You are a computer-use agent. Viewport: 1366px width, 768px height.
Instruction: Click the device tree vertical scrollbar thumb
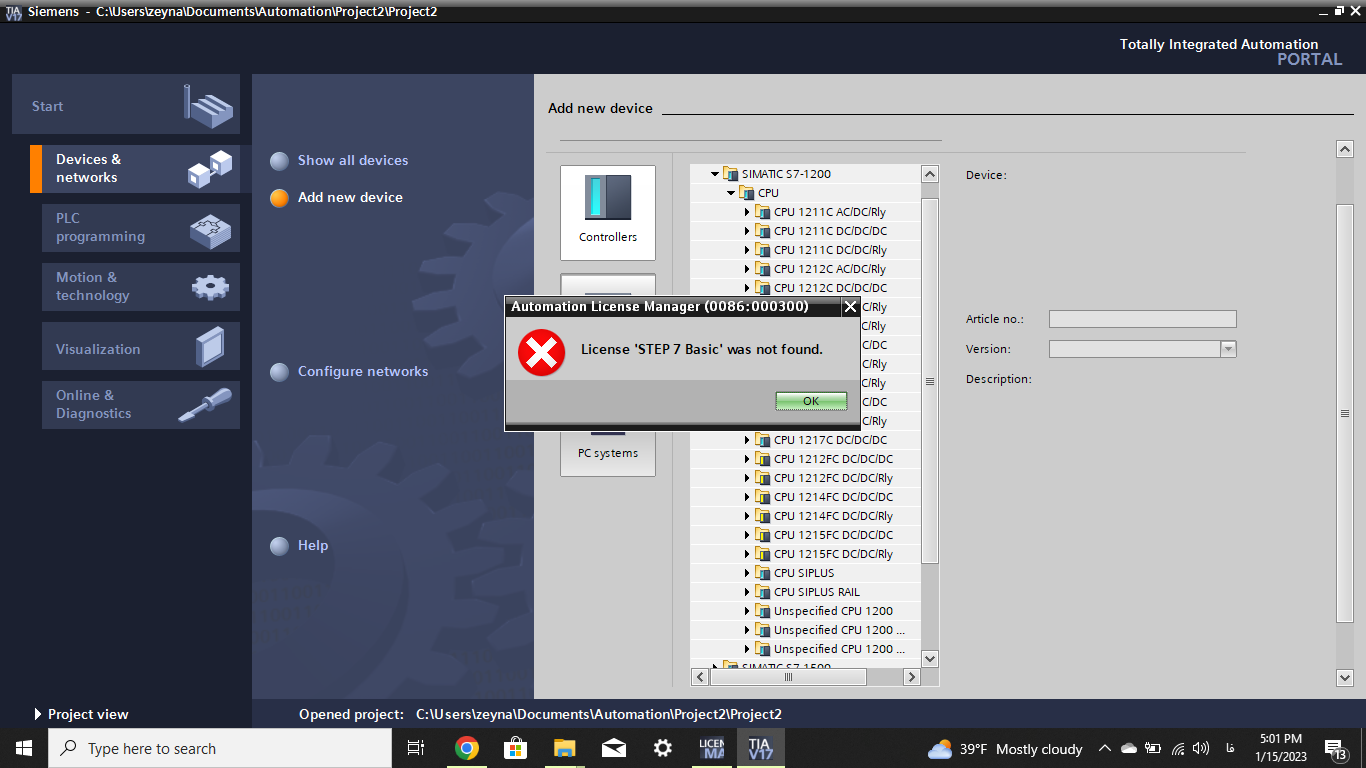point(930,380)
